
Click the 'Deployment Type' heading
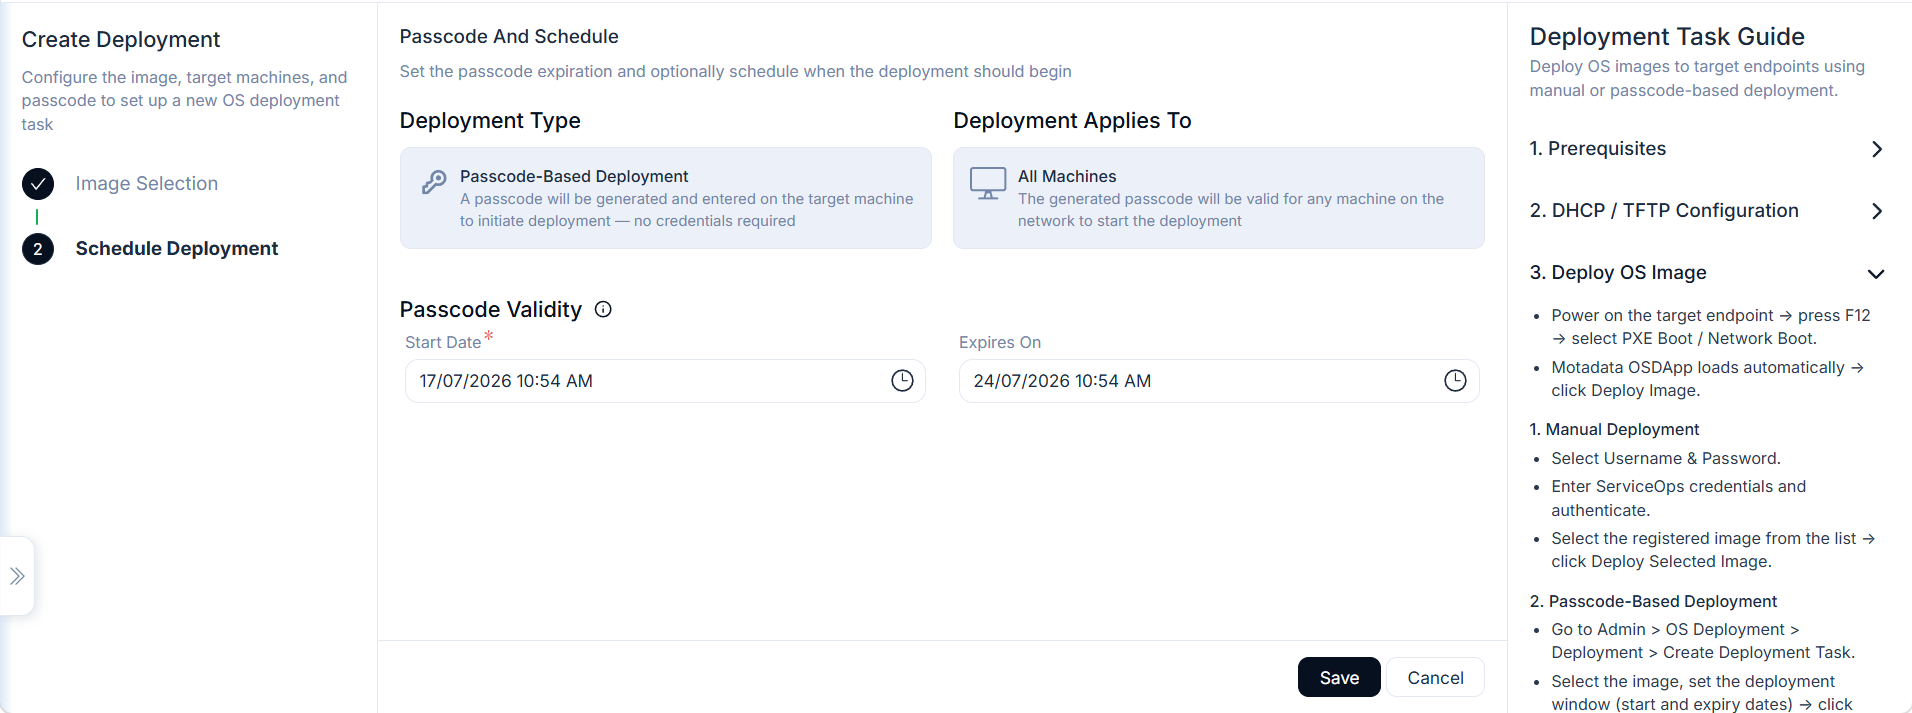pyautogui.click(x=490, y=121)
